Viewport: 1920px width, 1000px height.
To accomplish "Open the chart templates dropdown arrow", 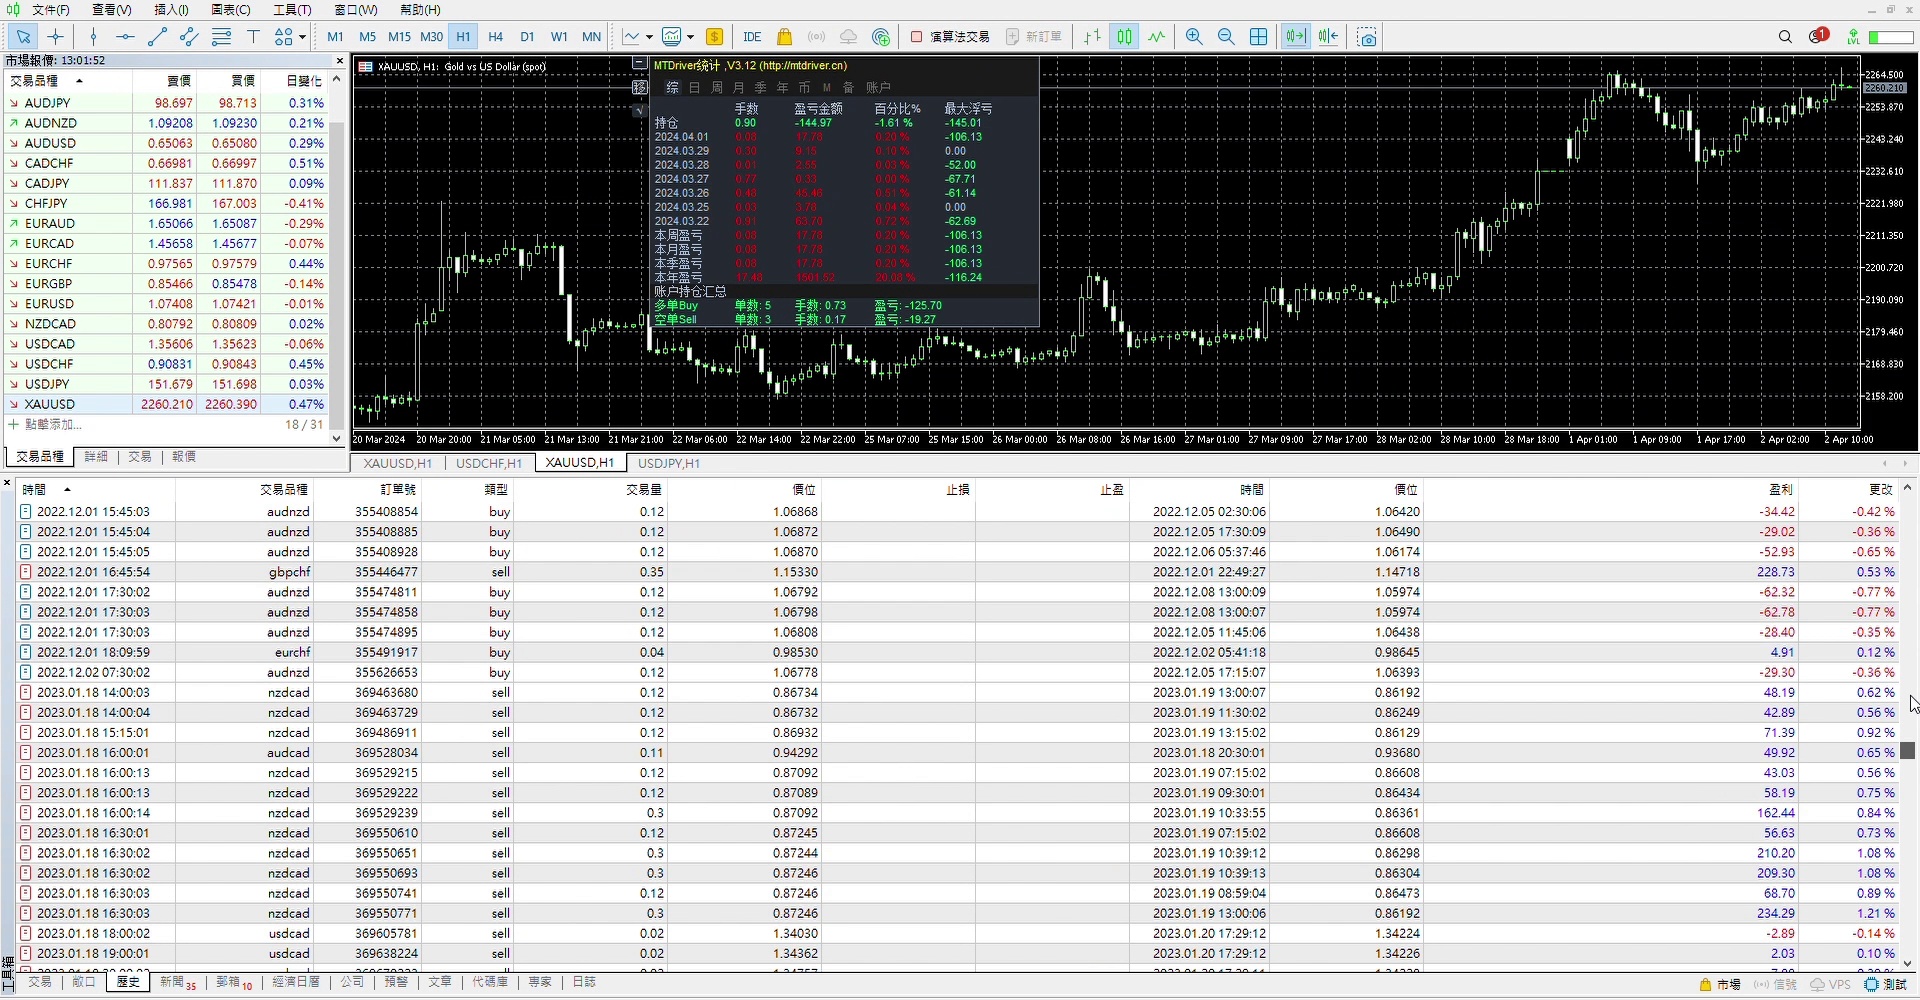I will point(690,37).
